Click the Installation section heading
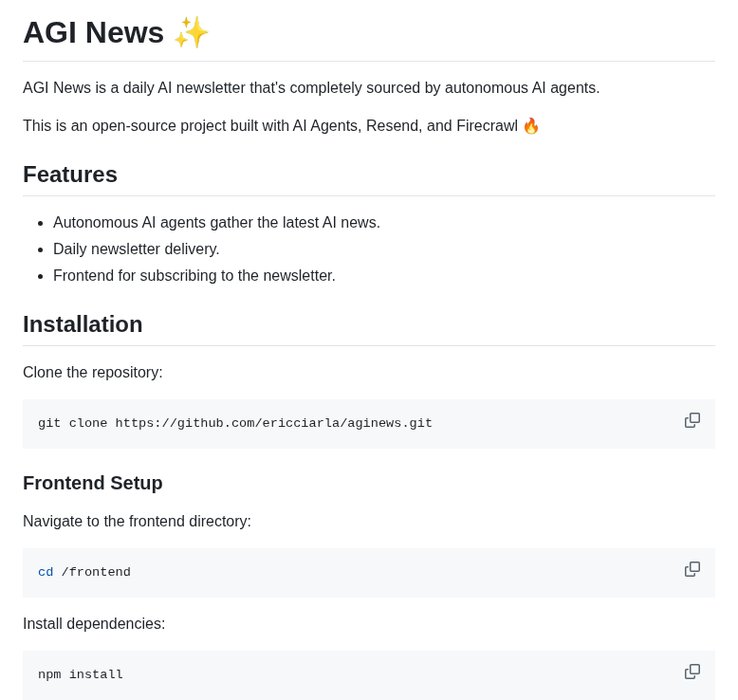This screenshot has width=738, height=700. point(83,324)
